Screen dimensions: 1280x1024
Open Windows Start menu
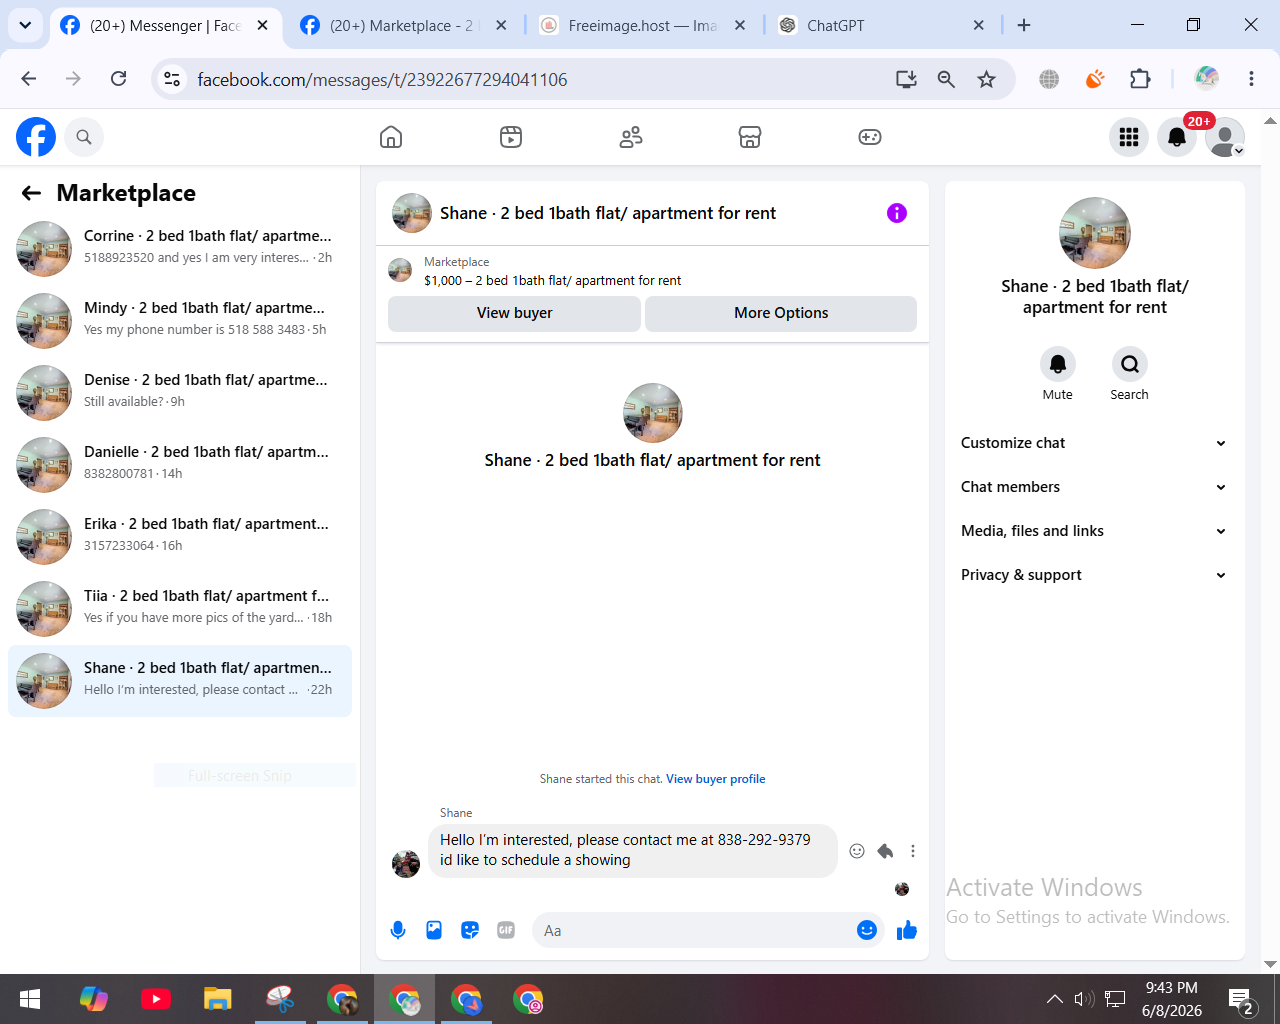30,999
